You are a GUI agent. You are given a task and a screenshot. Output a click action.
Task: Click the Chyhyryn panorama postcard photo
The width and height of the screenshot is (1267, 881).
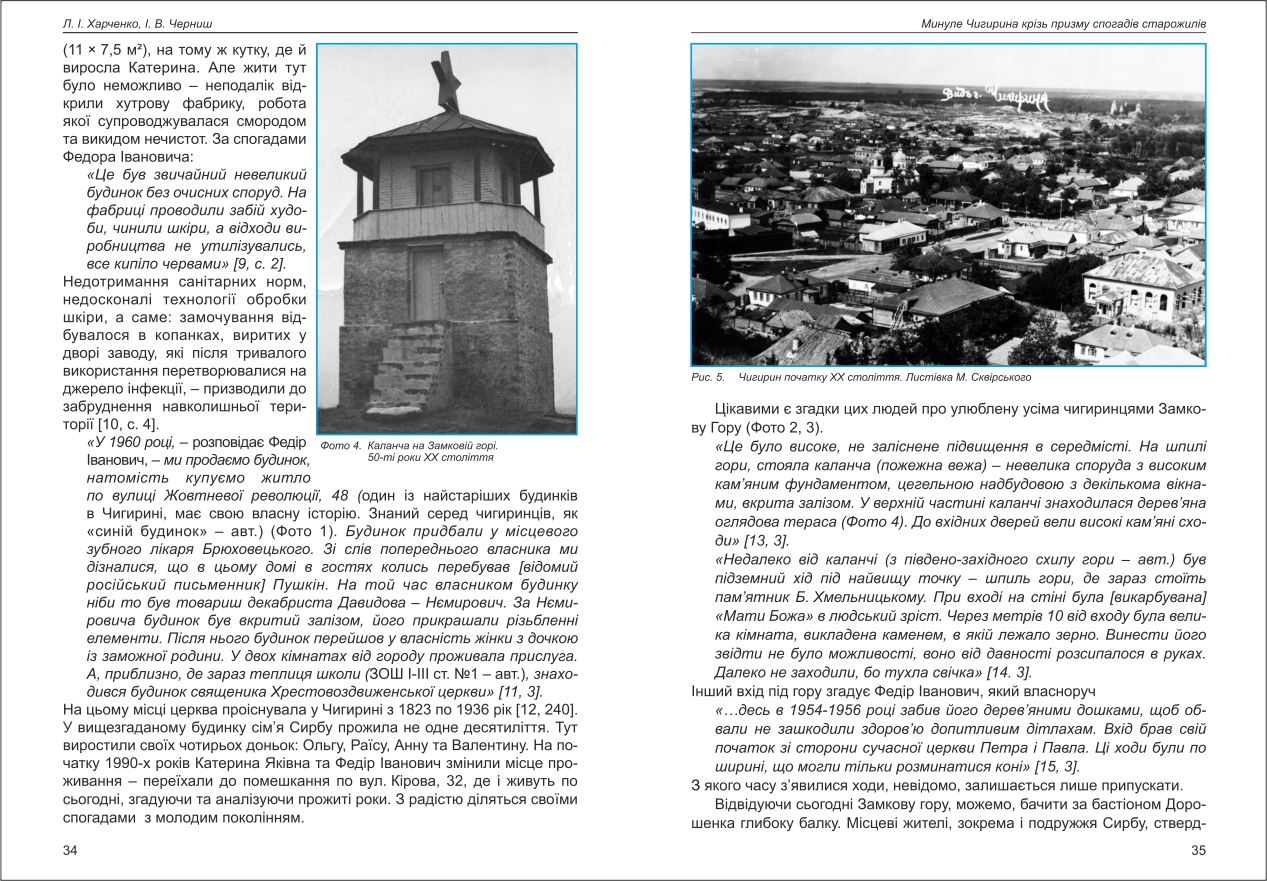tap(948, 205)
